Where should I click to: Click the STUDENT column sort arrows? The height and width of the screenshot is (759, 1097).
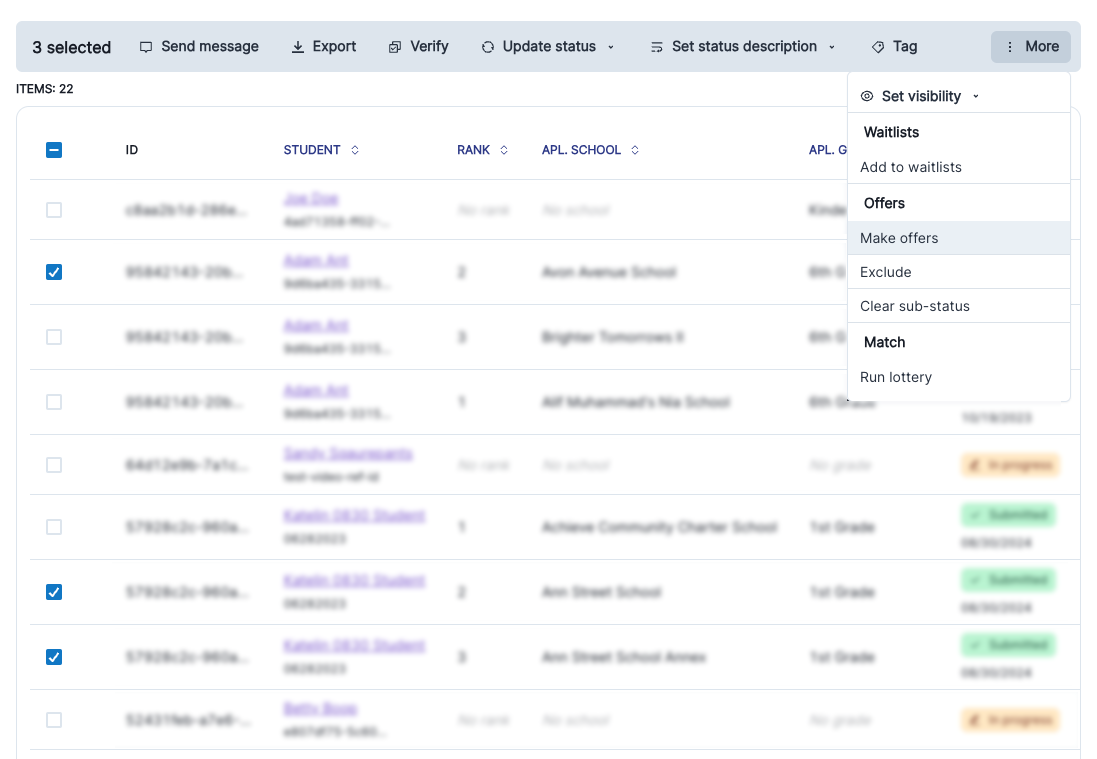(354, 150)
